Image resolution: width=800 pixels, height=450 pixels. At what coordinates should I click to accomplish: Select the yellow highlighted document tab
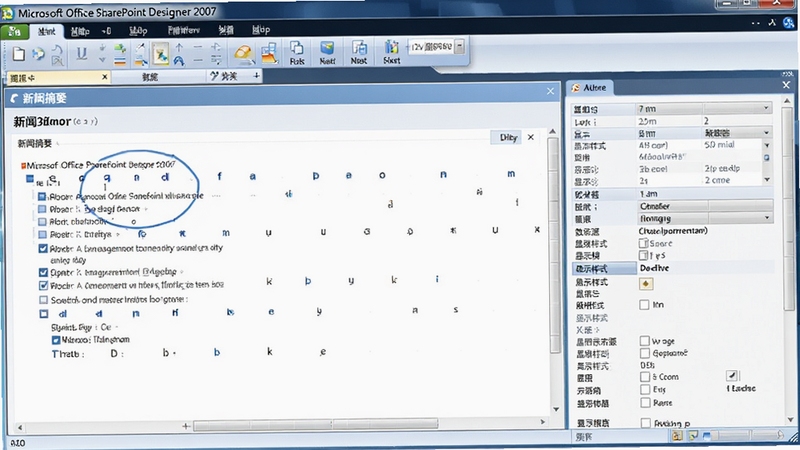click(59, 78)
